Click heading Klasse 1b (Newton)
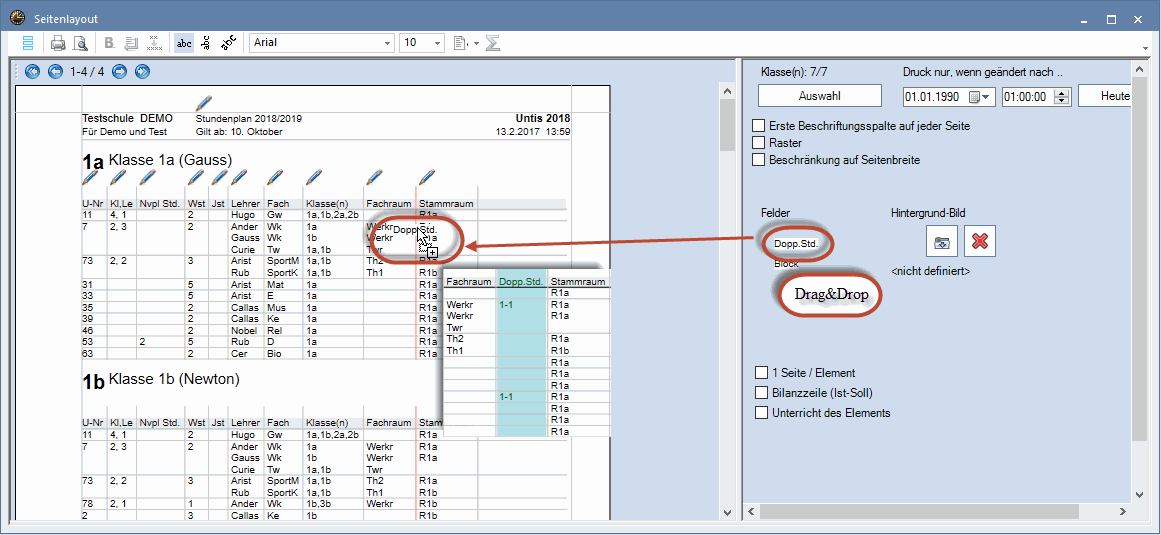Image resolution: width=1161 pixels, height=535 pixels. click(x=174, y=379)
